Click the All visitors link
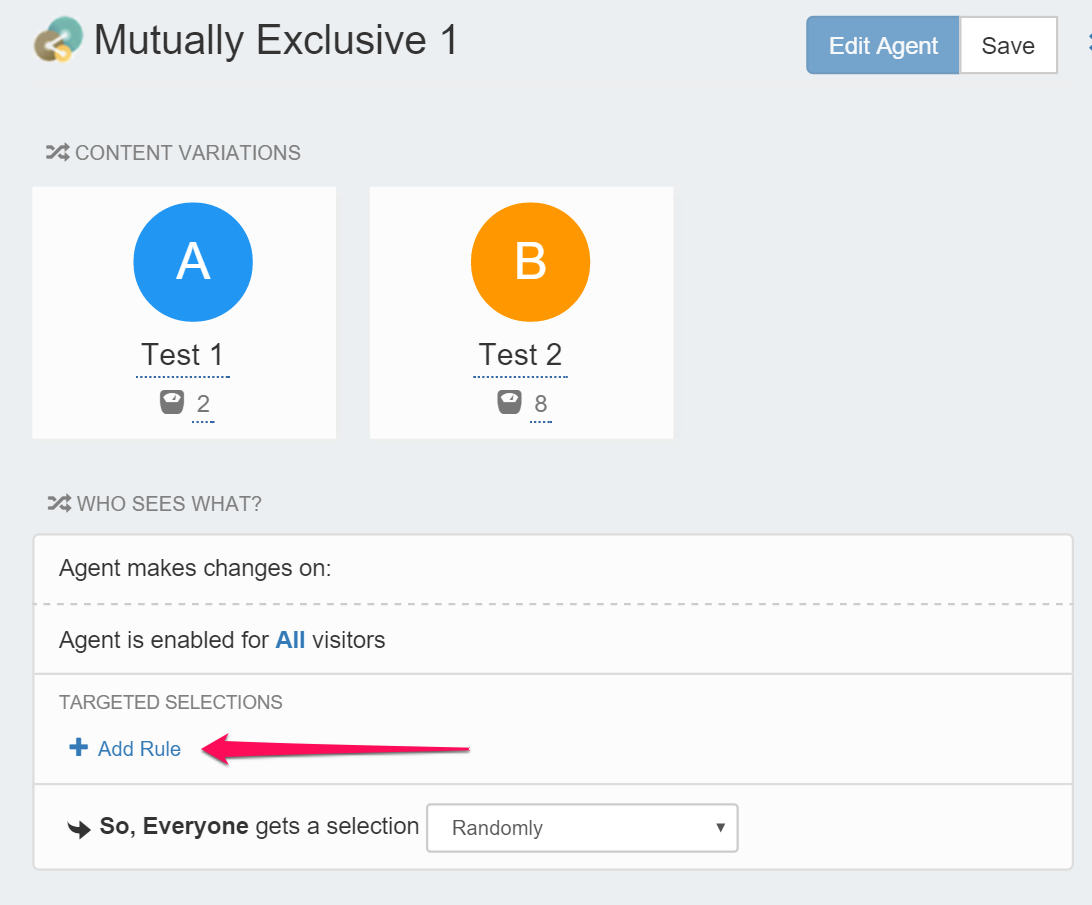The height and width of the screenshot is (905, 1092). coord(290,640)
